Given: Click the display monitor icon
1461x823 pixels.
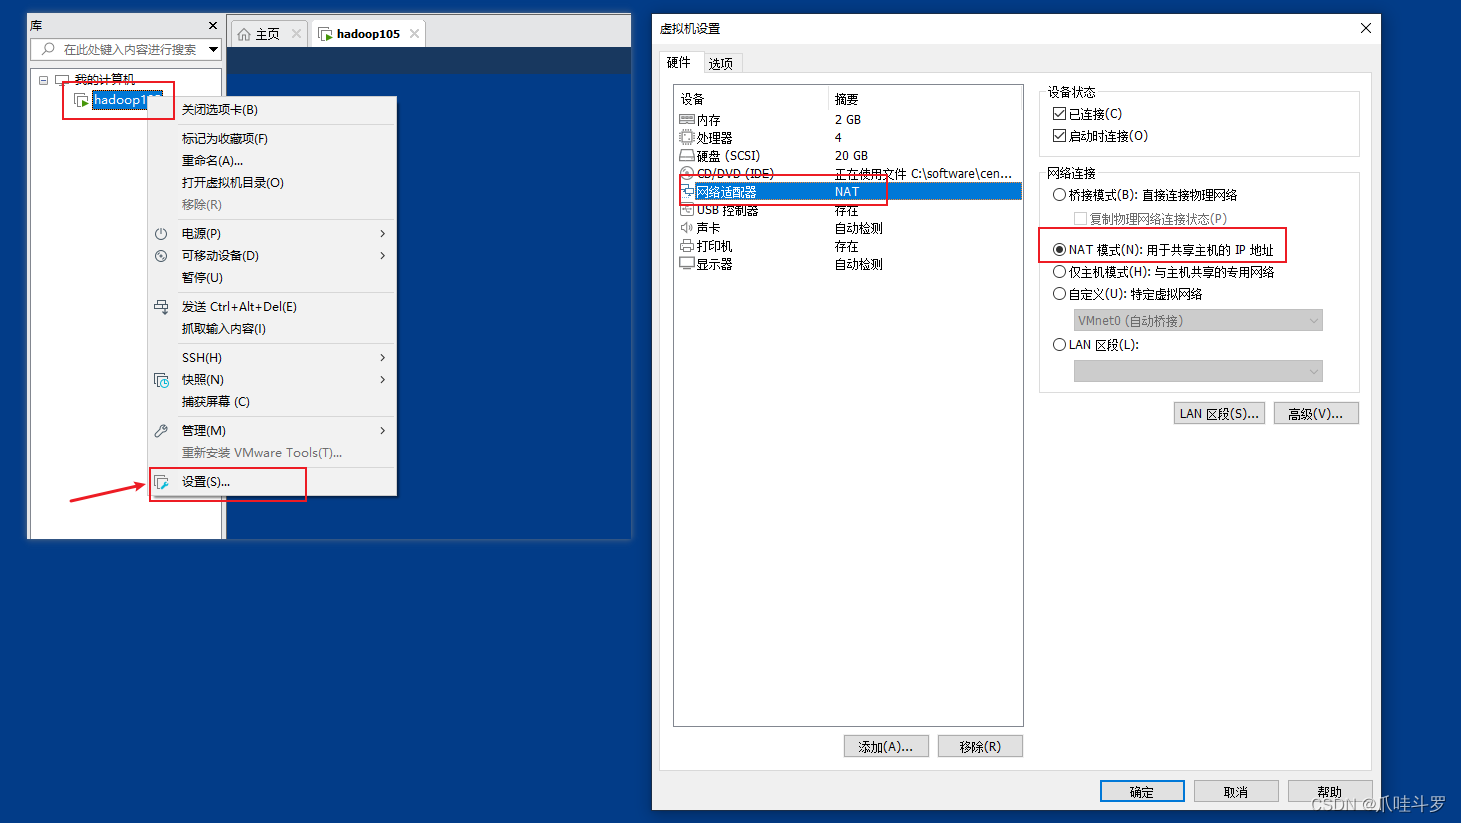Looking at the screenshot, I should 687,264.
